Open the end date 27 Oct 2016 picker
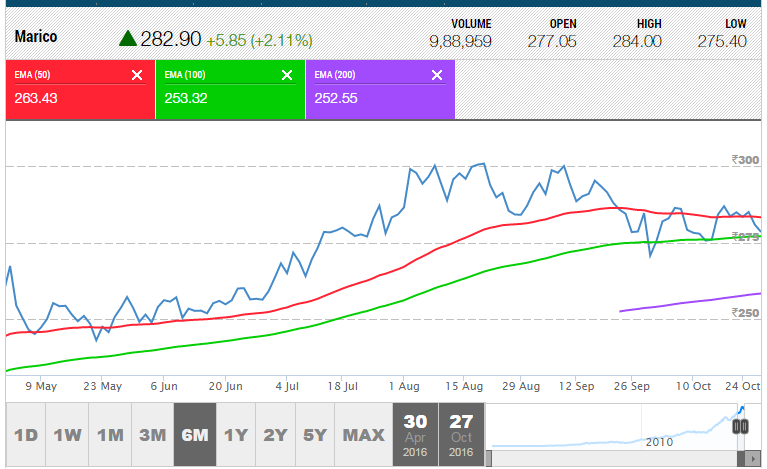The image size is (767, 469). coord(461,435)
